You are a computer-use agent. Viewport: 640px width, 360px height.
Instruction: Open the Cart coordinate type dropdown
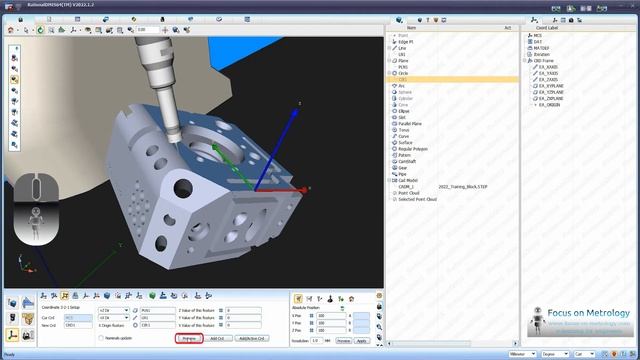[x=584, y=354]
